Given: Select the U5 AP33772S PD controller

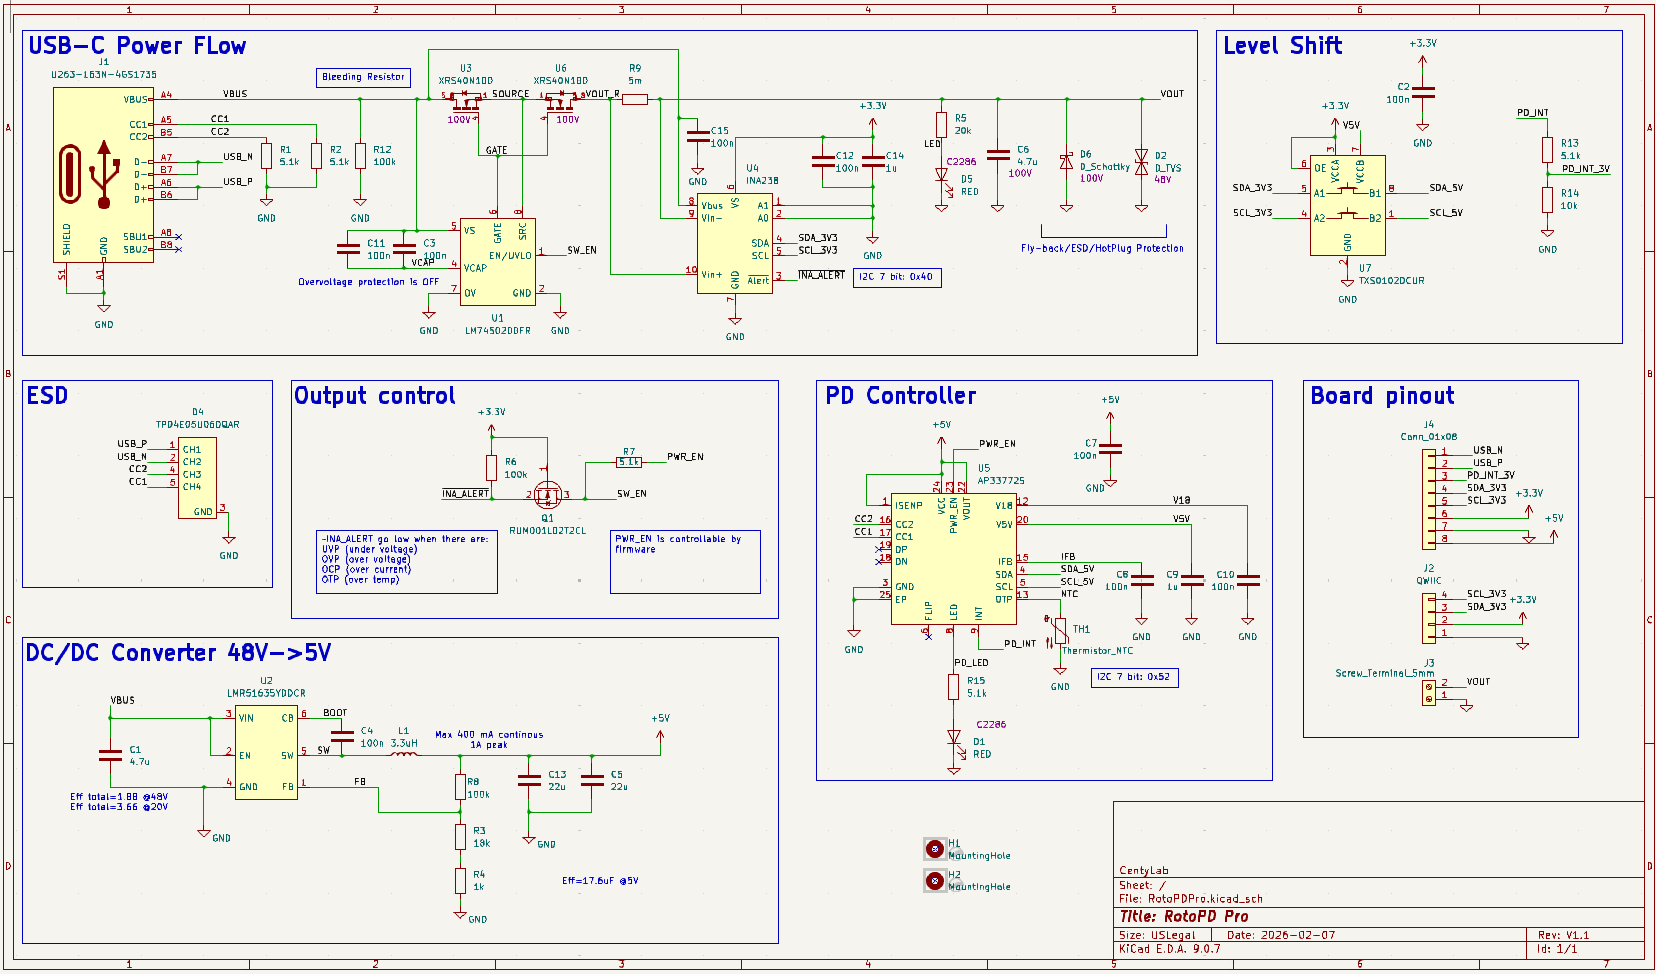Looking at the screenshot, I should coord(953,559).
